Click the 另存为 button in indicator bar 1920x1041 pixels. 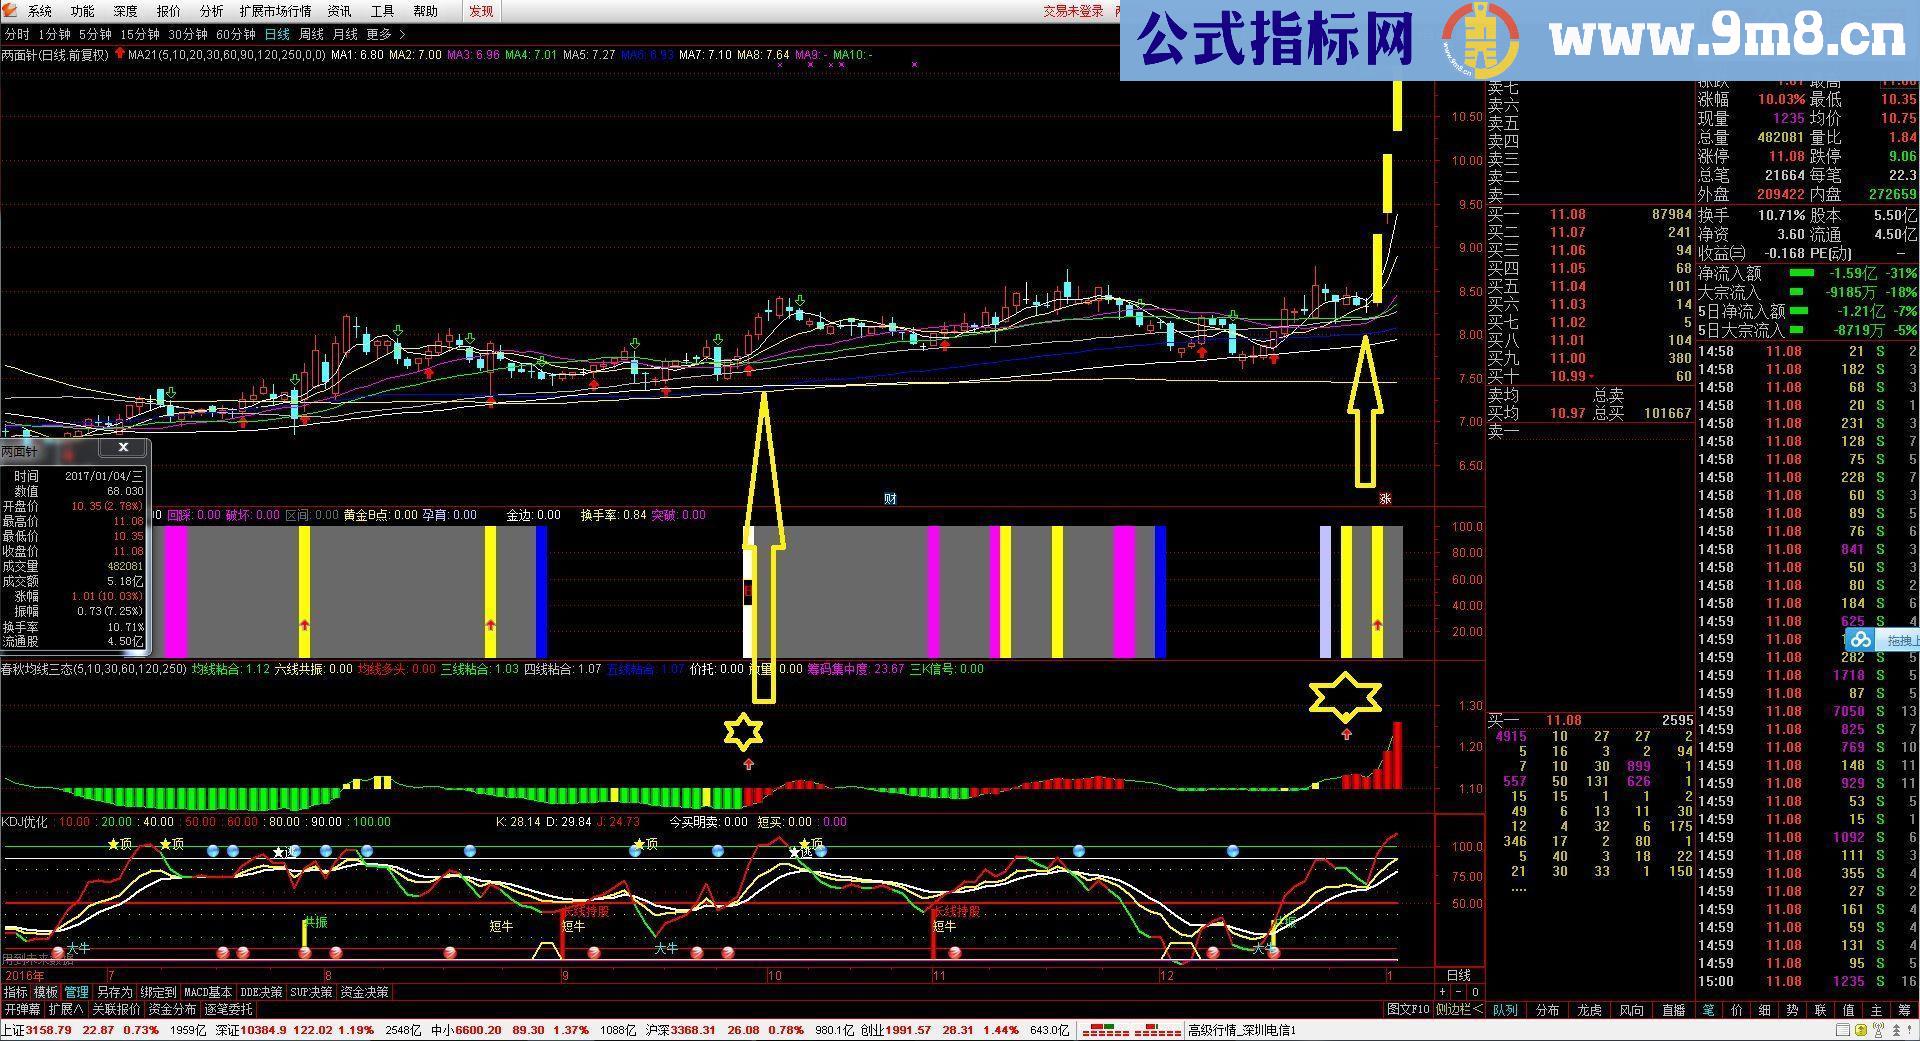pos(114,992)
